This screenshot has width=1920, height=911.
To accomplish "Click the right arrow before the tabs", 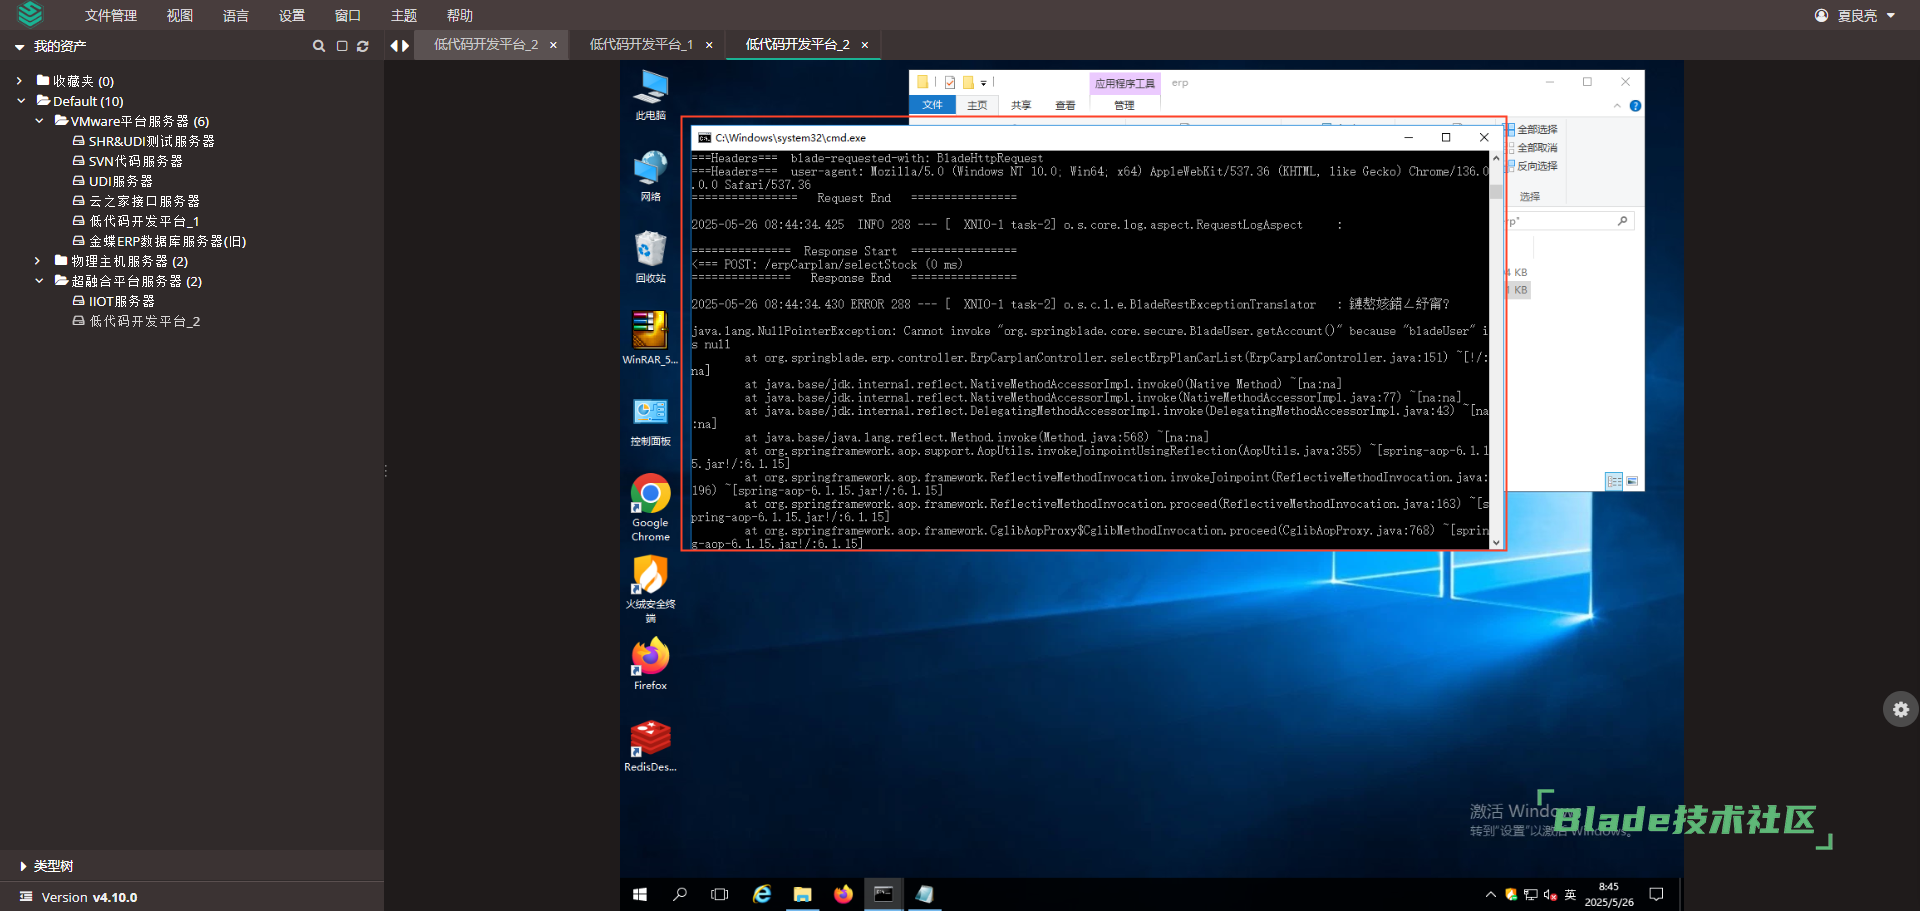I will pyautogui.click(x=406, y=45).
